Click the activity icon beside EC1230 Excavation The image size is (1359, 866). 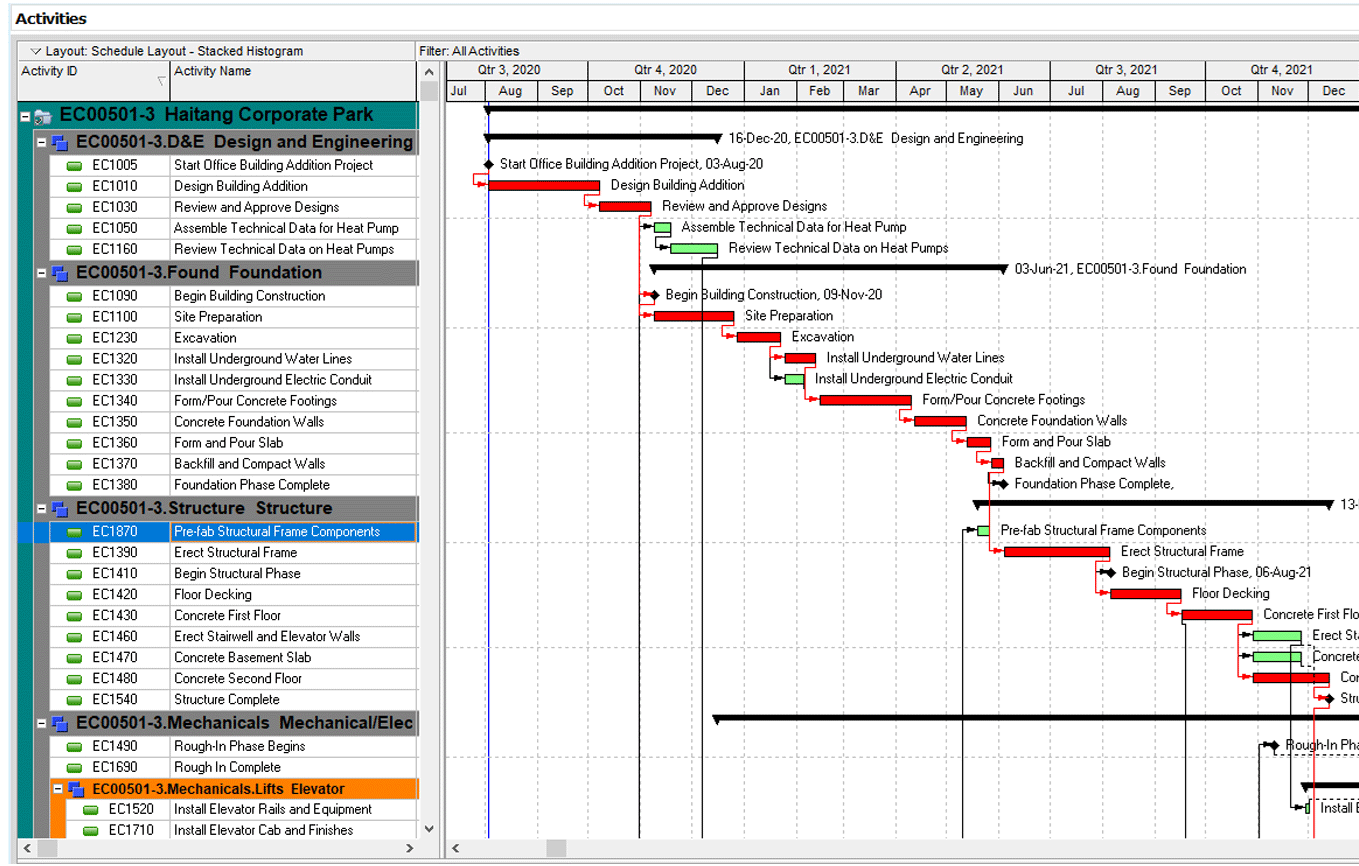(74, 339)
